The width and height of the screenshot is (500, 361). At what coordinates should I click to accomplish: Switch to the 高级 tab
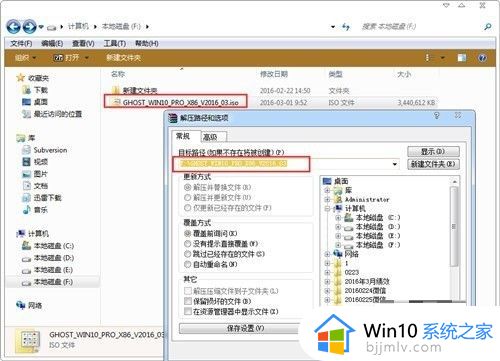point(214,137)
